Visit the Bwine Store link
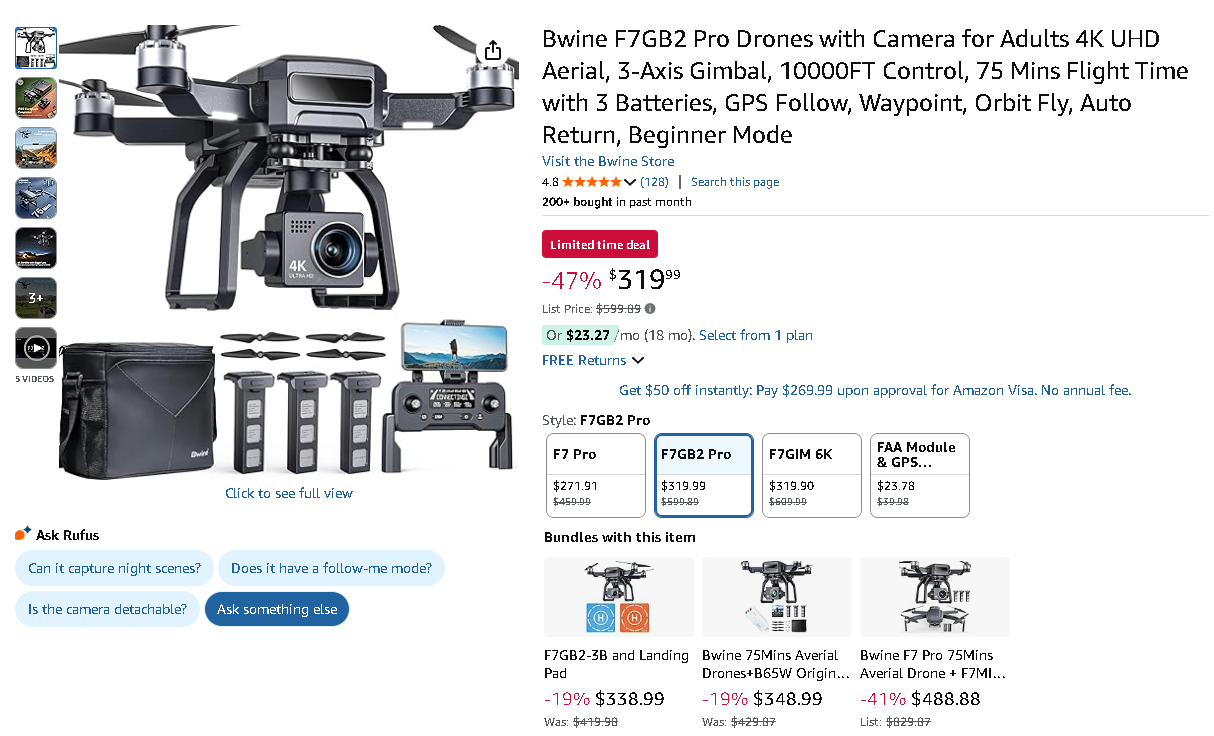Screen dimensions: 1214x736 click(608, 161)
